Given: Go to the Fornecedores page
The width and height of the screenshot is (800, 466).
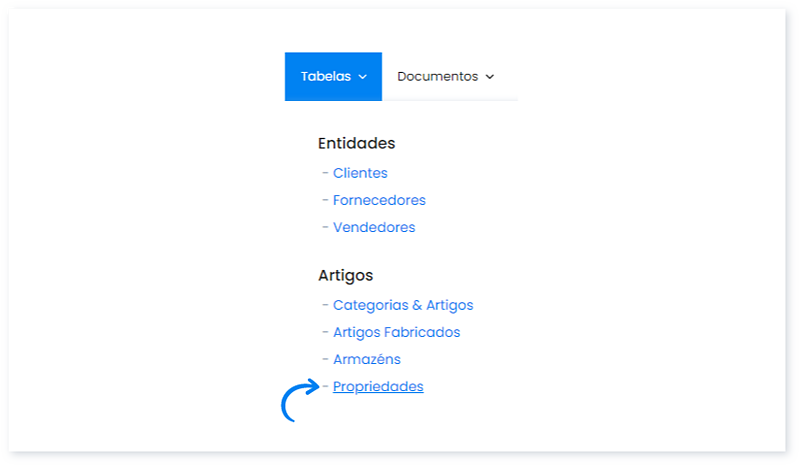Looking at the screenshot, I should (379, 200).
